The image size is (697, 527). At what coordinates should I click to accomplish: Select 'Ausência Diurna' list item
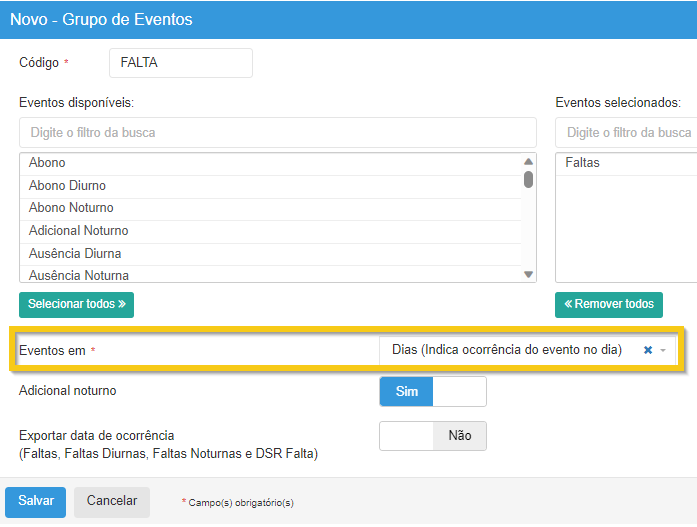[x=270, y=254]
